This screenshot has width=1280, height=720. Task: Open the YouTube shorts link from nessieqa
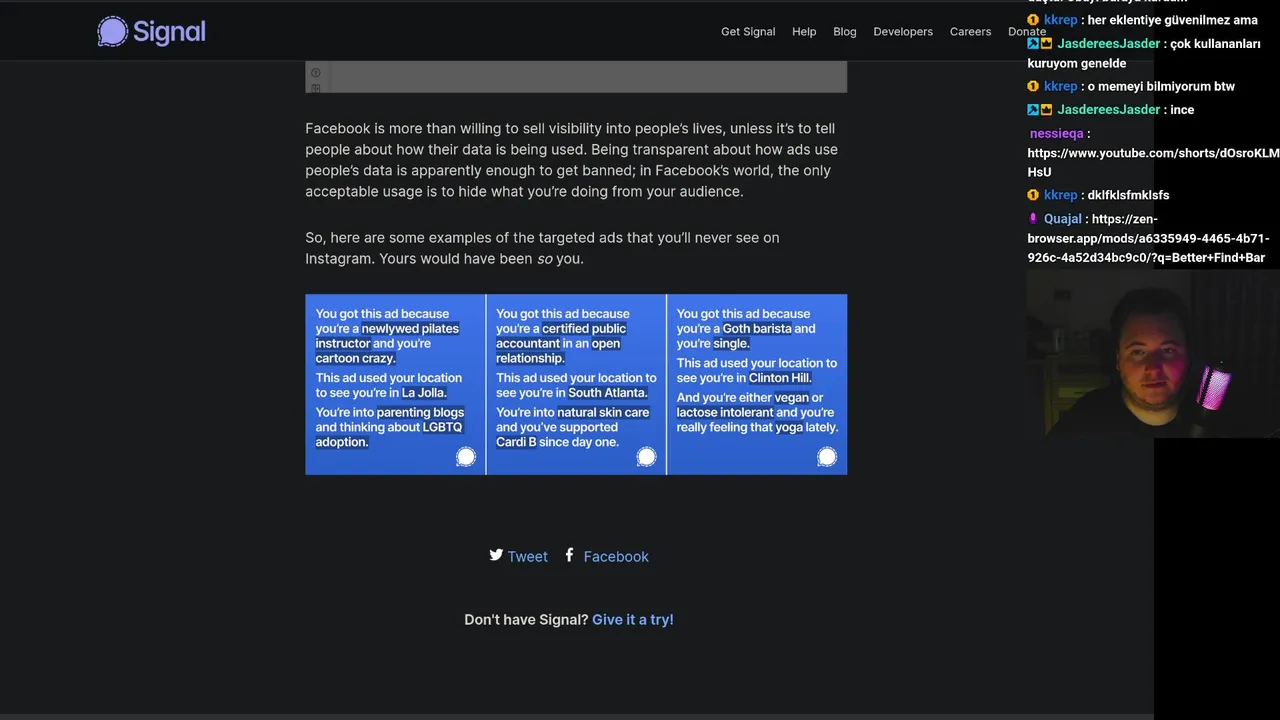[x=1153, y=162]
